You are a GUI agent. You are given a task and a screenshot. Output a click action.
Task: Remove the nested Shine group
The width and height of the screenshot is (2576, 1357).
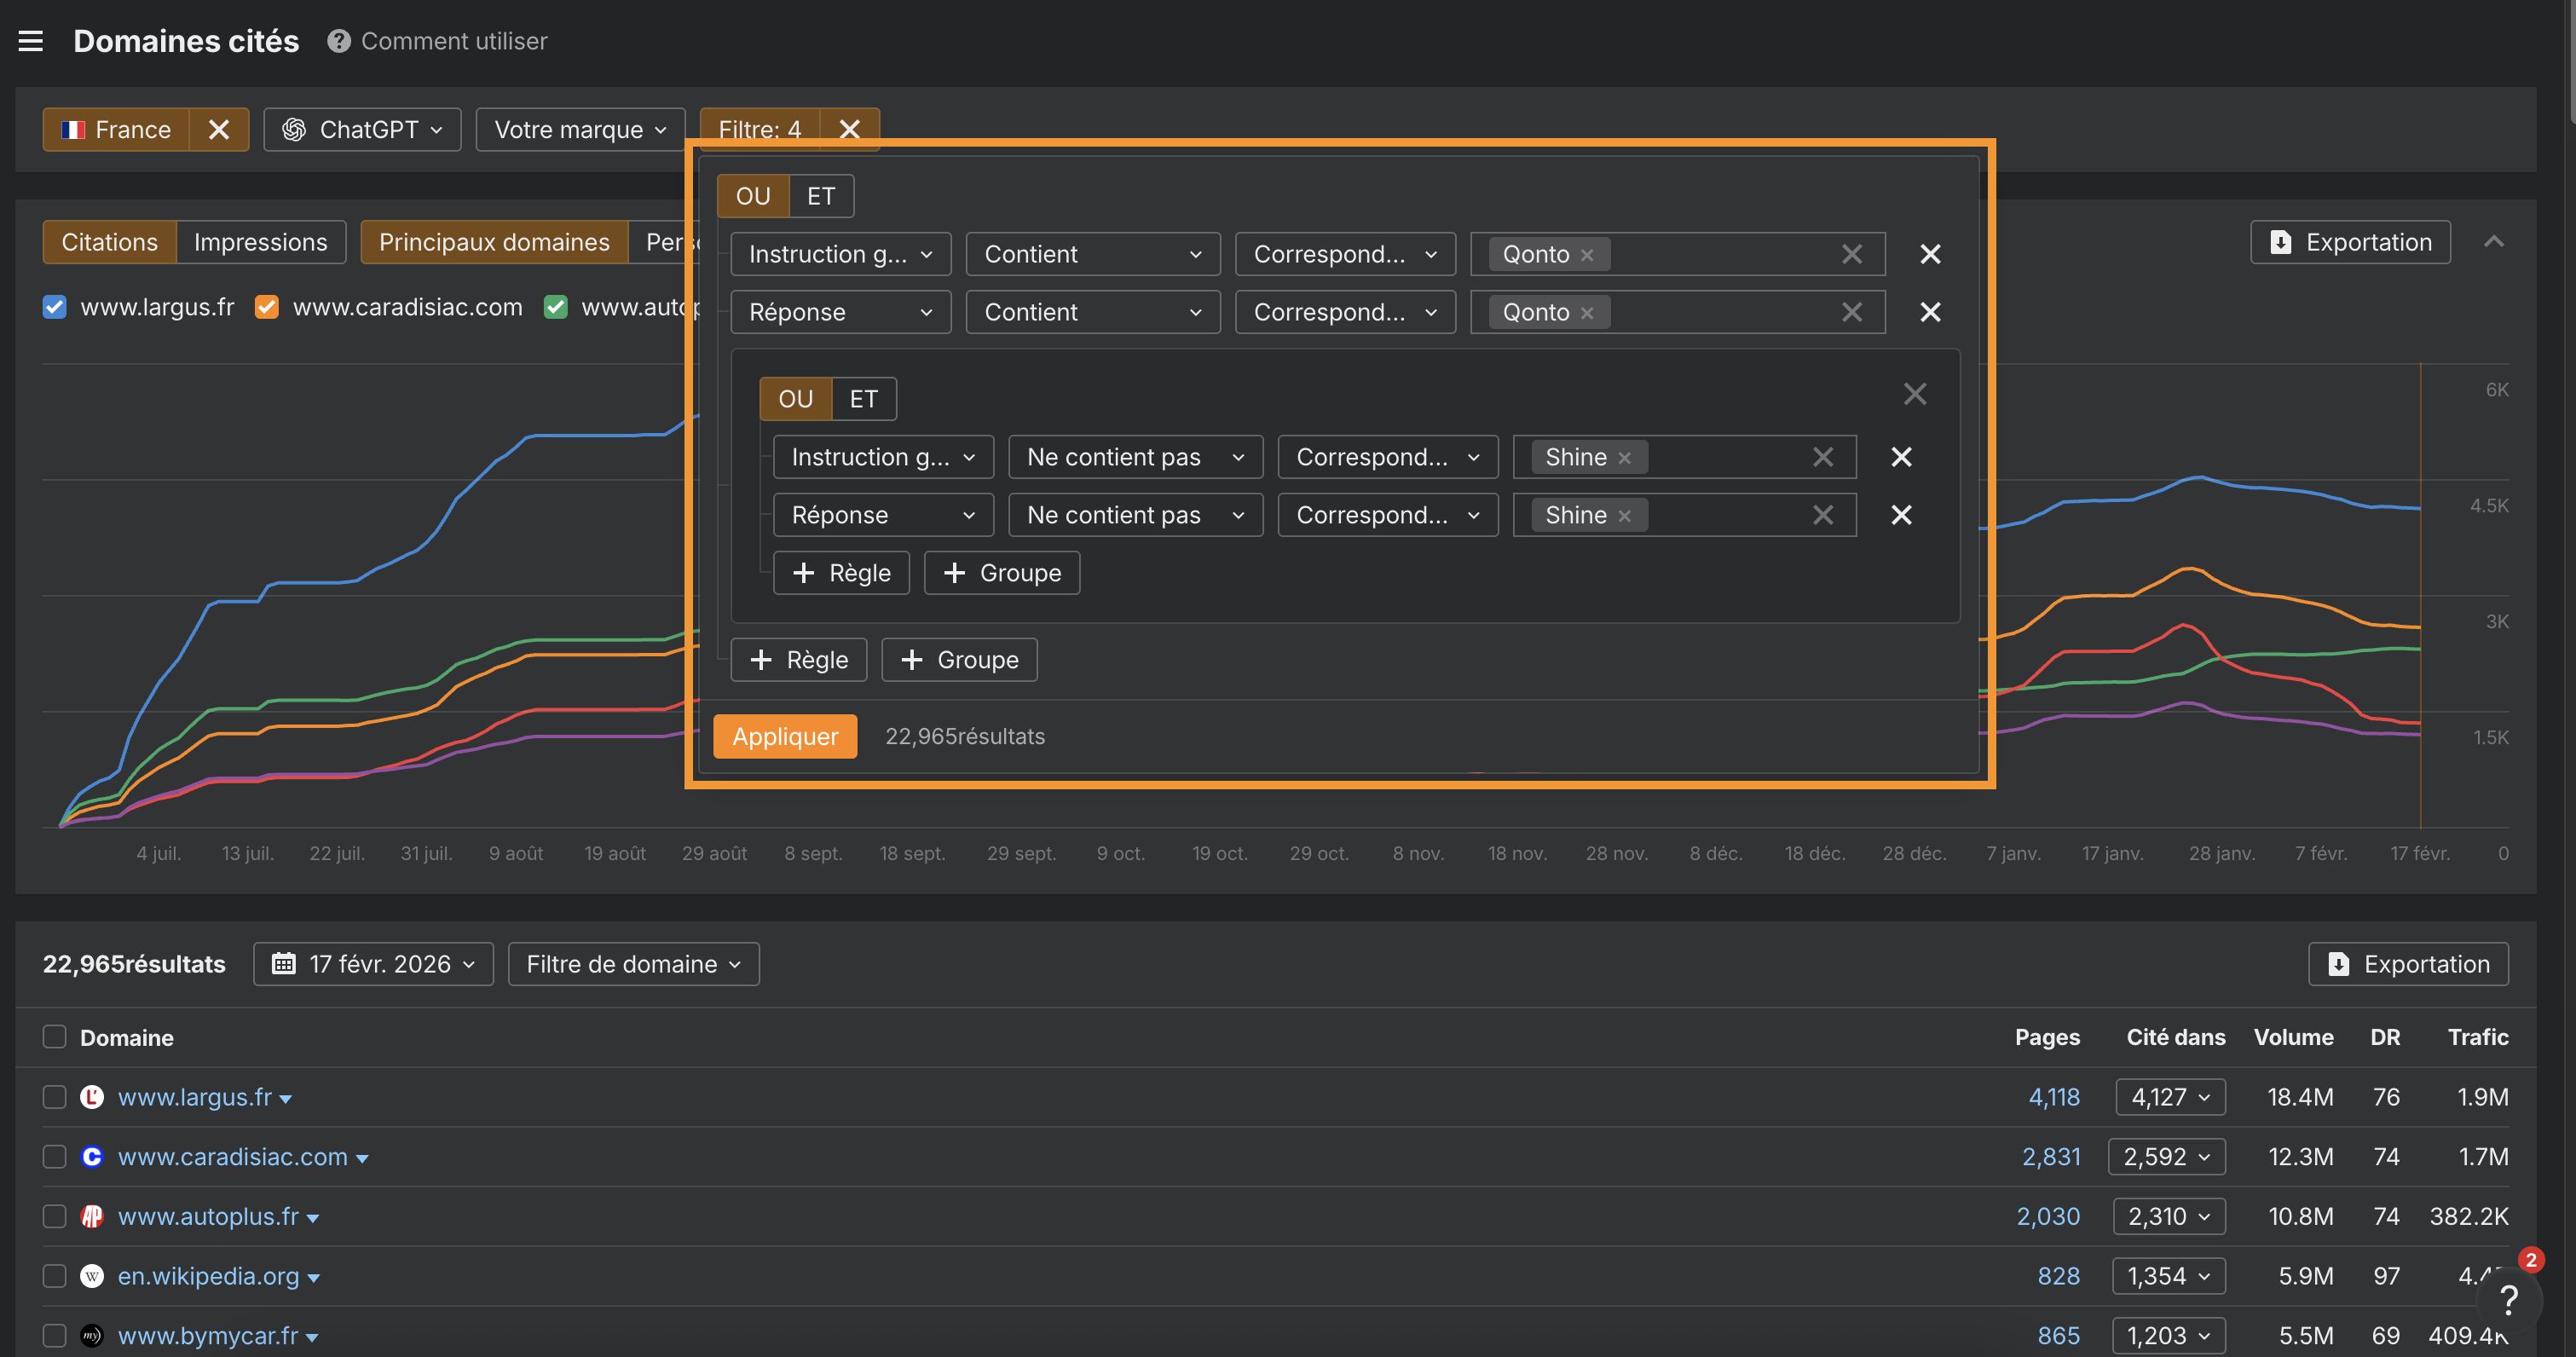[1914, 394]
